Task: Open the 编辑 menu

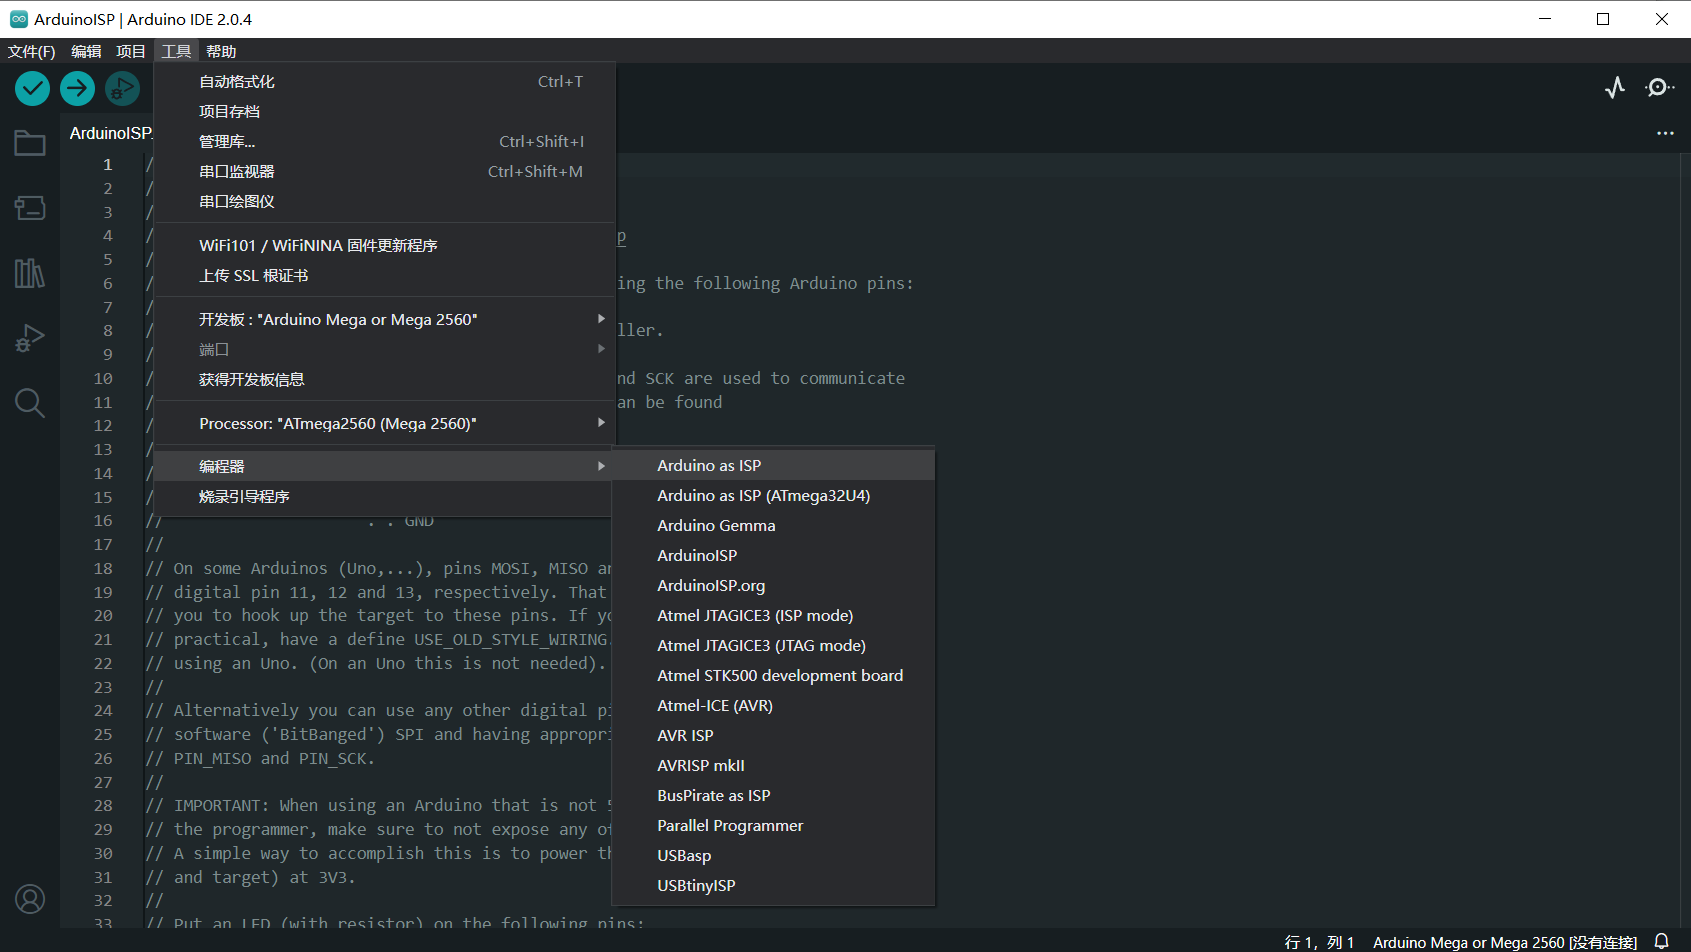Action: (x=86, y=51)
